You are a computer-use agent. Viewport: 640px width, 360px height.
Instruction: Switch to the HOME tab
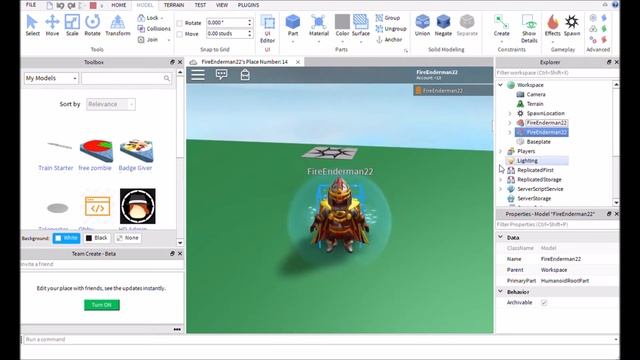tap(119, 5)
